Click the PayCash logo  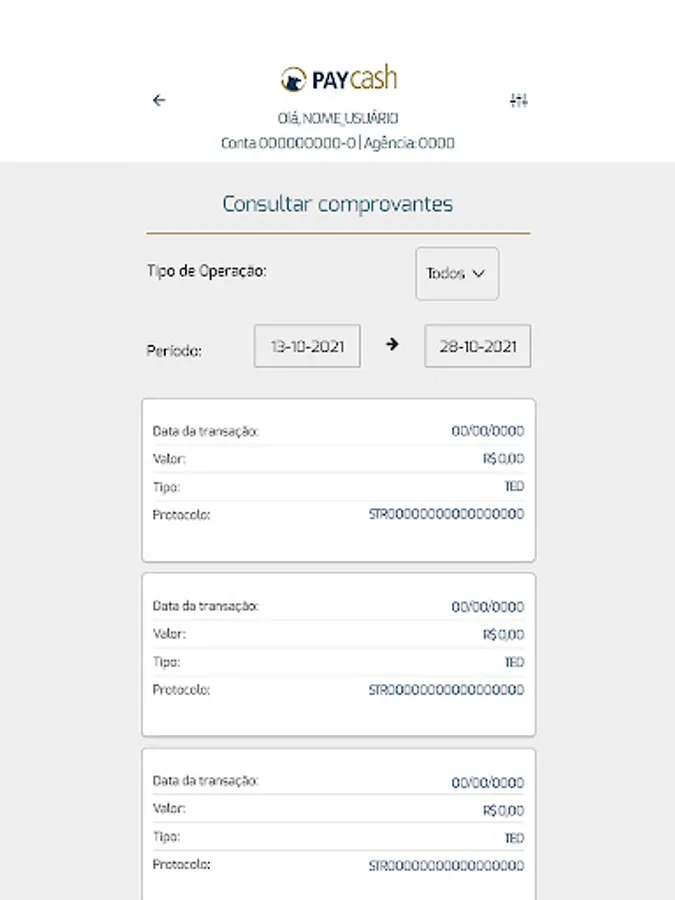tap(338, 79)
